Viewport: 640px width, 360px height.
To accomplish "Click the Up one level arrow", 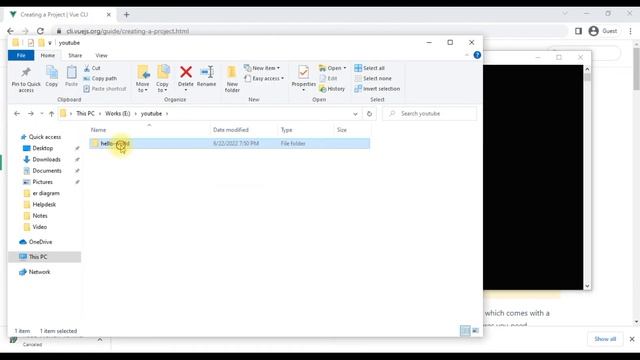I will [51, 113].
